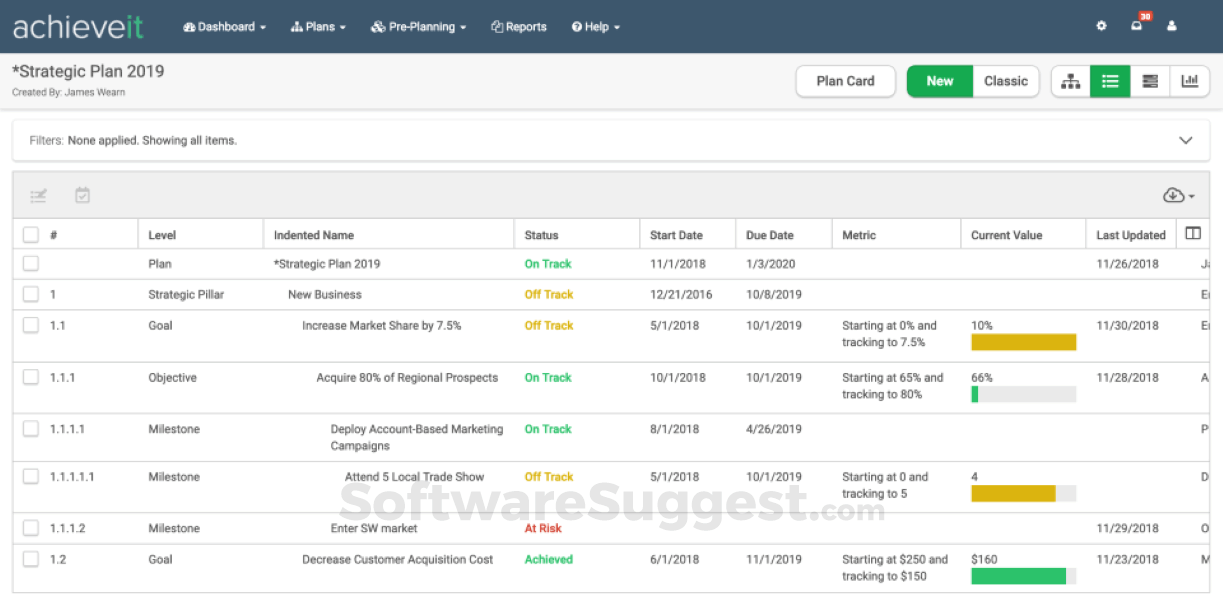This screenshot has height=600, width=1223.
Task: Click the column chooser icon
Action: click(x=1193, y=234)
